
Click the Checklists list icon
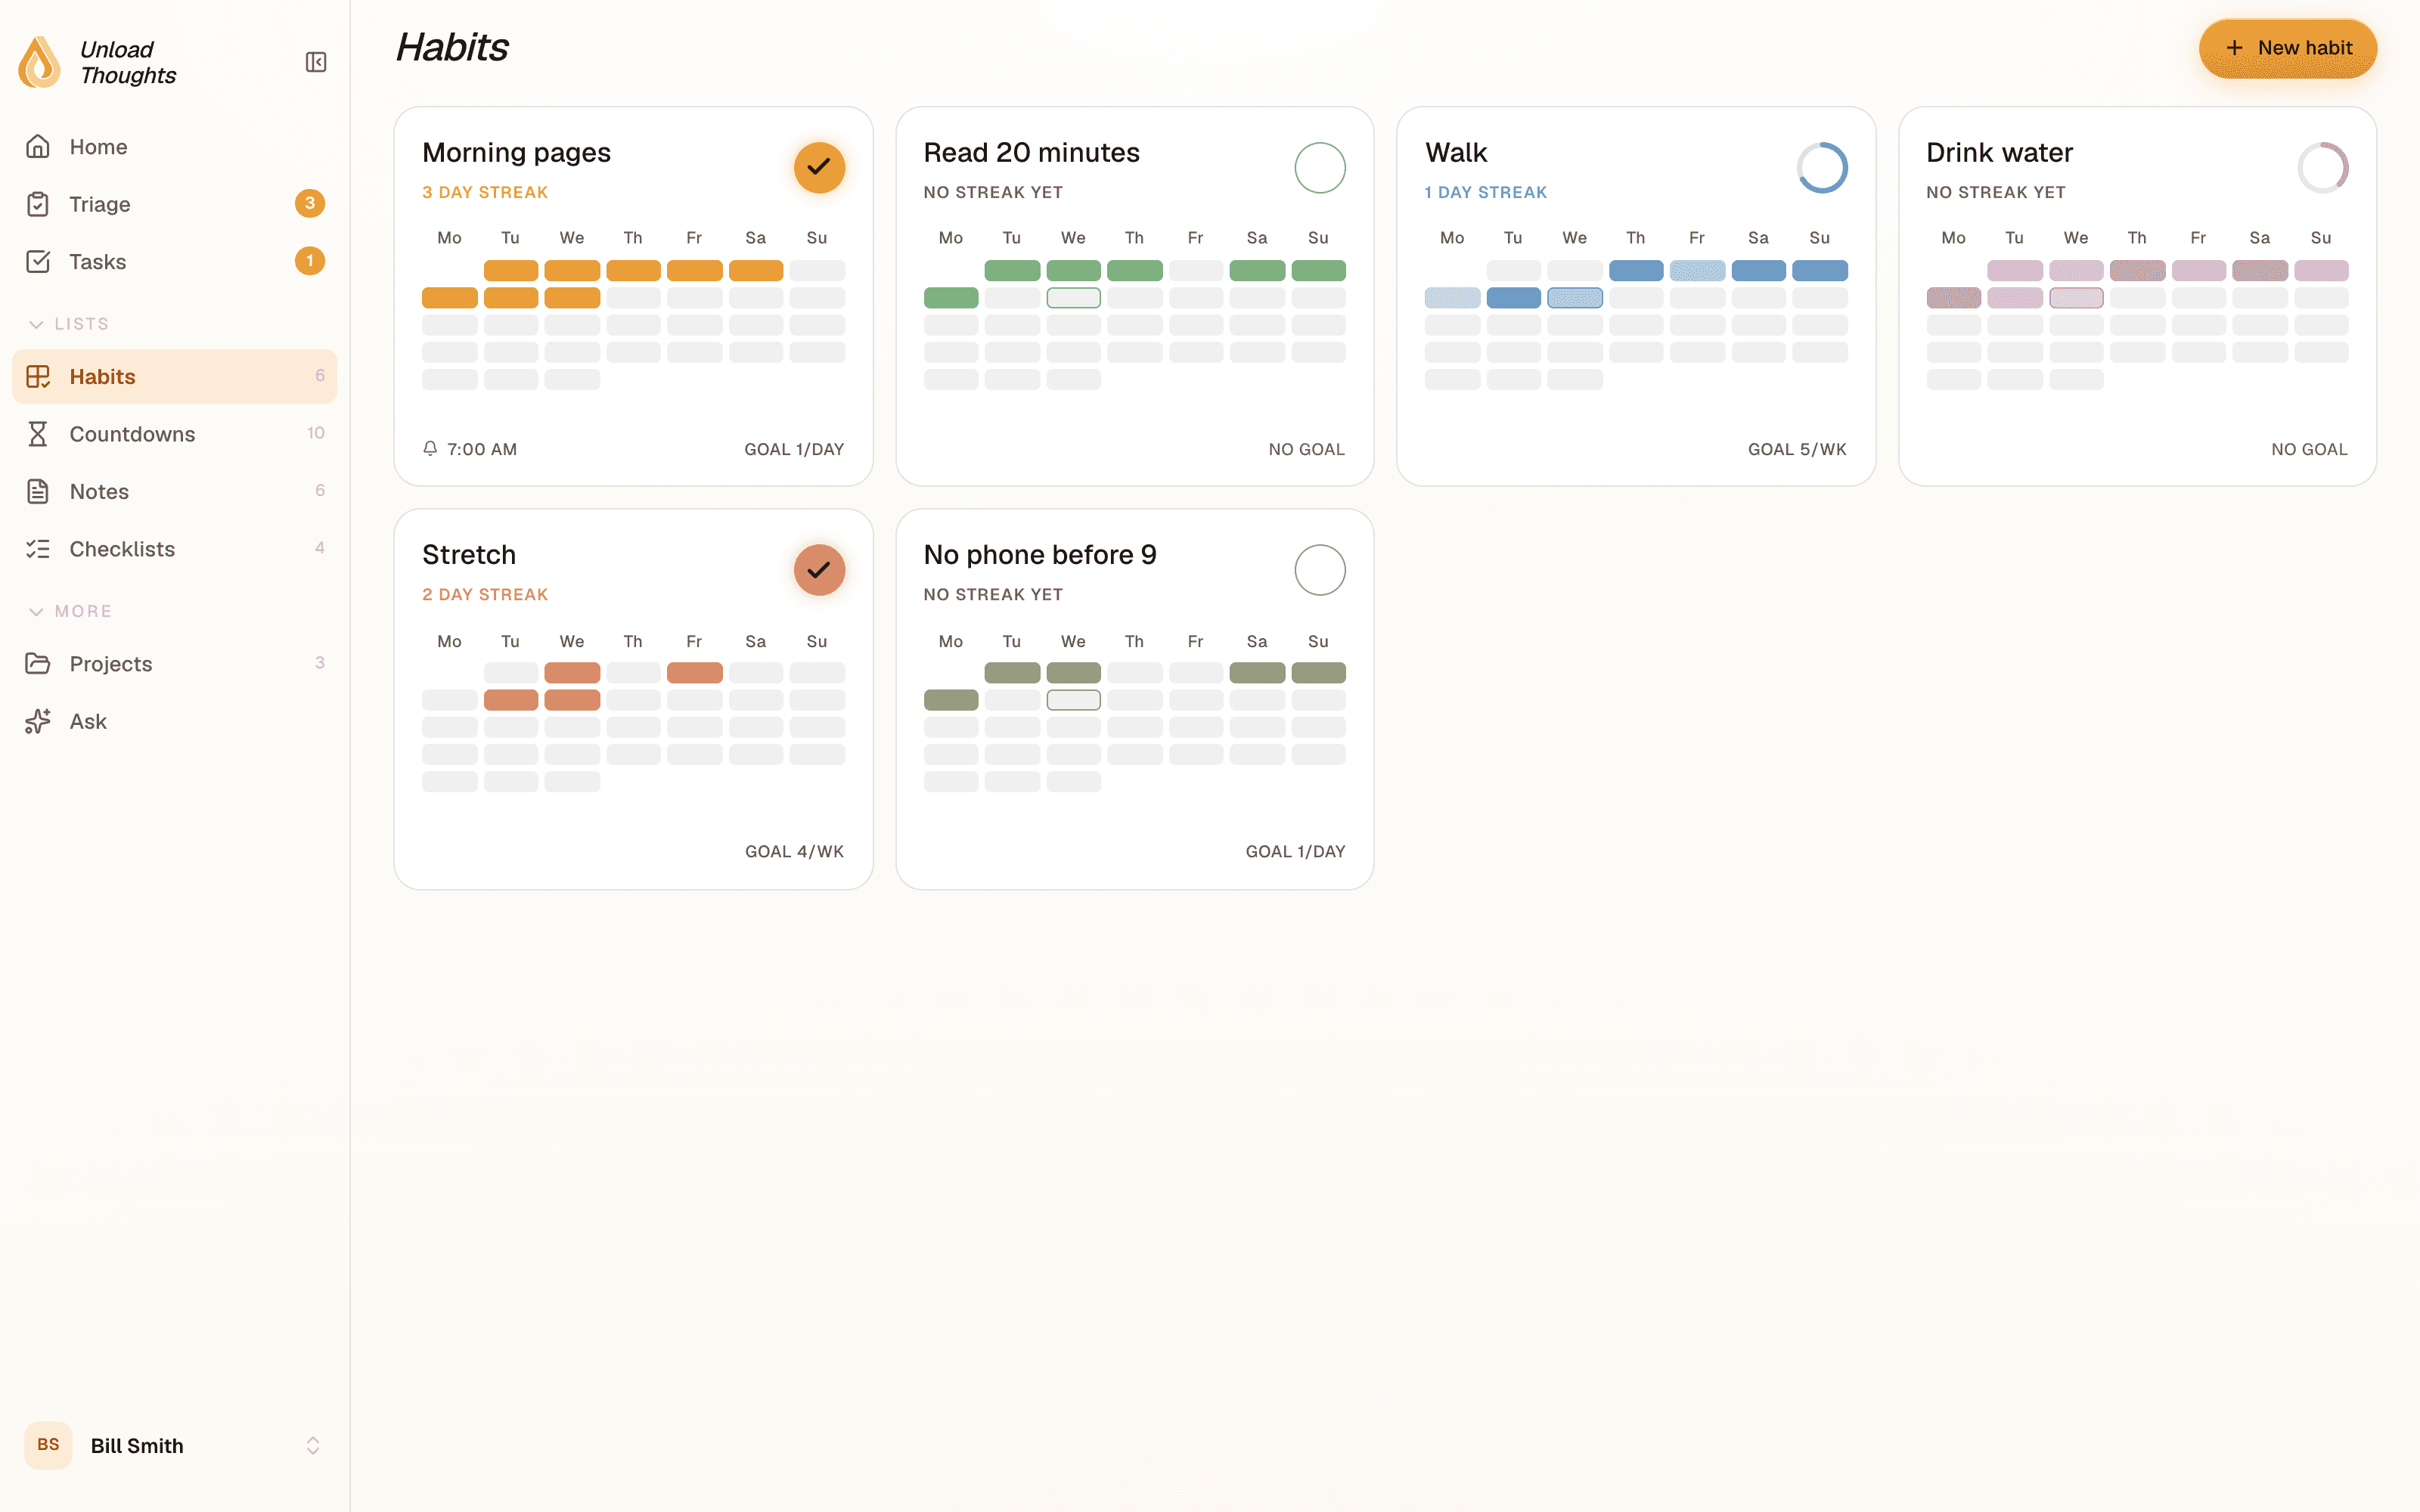[x=38, y=549]
